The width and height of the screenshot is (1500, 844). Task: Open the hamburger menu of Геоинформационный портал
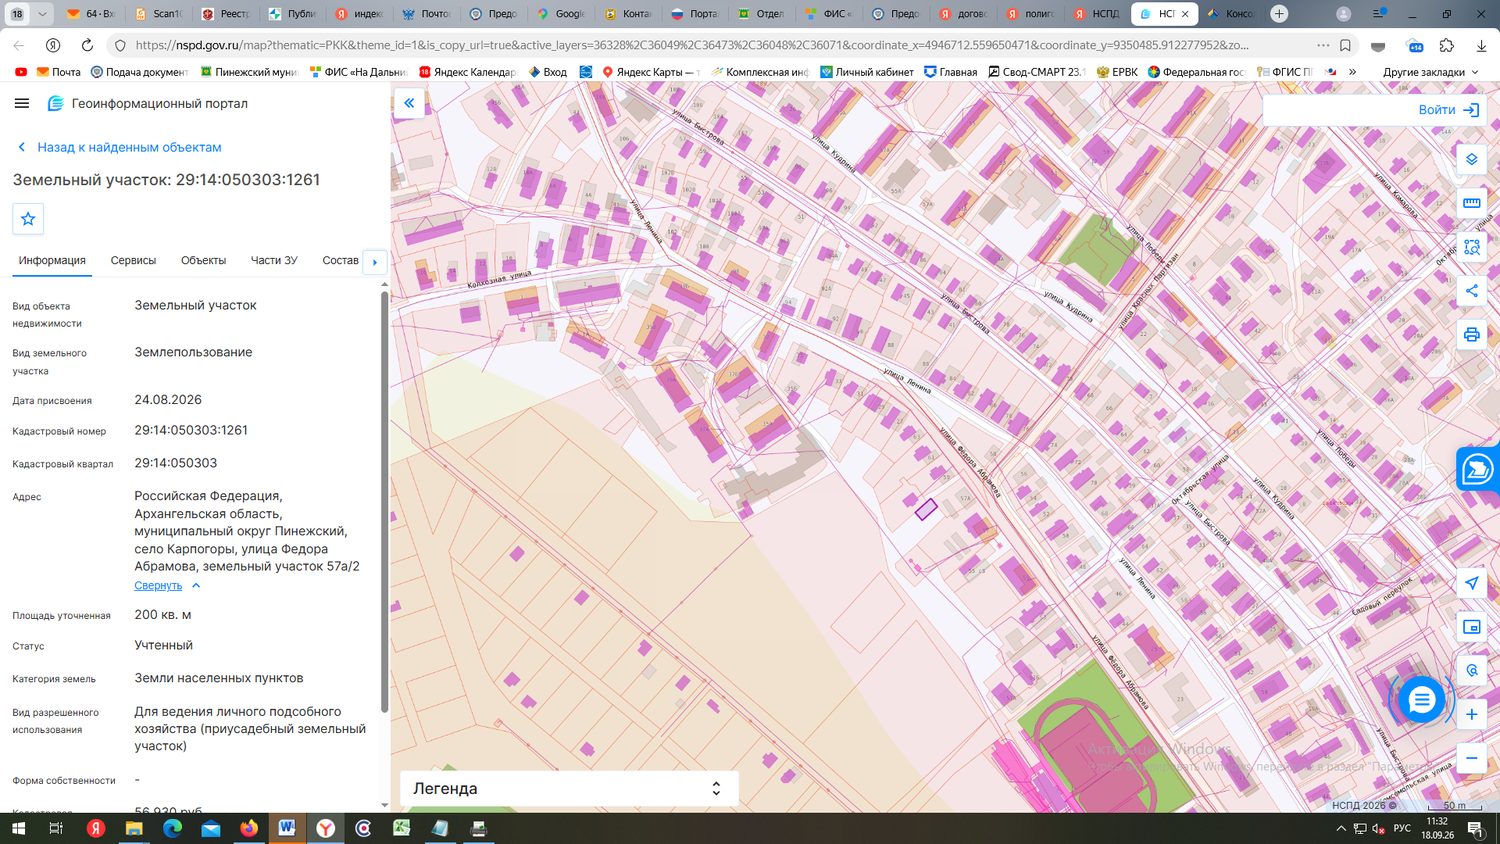pos(22,103)
